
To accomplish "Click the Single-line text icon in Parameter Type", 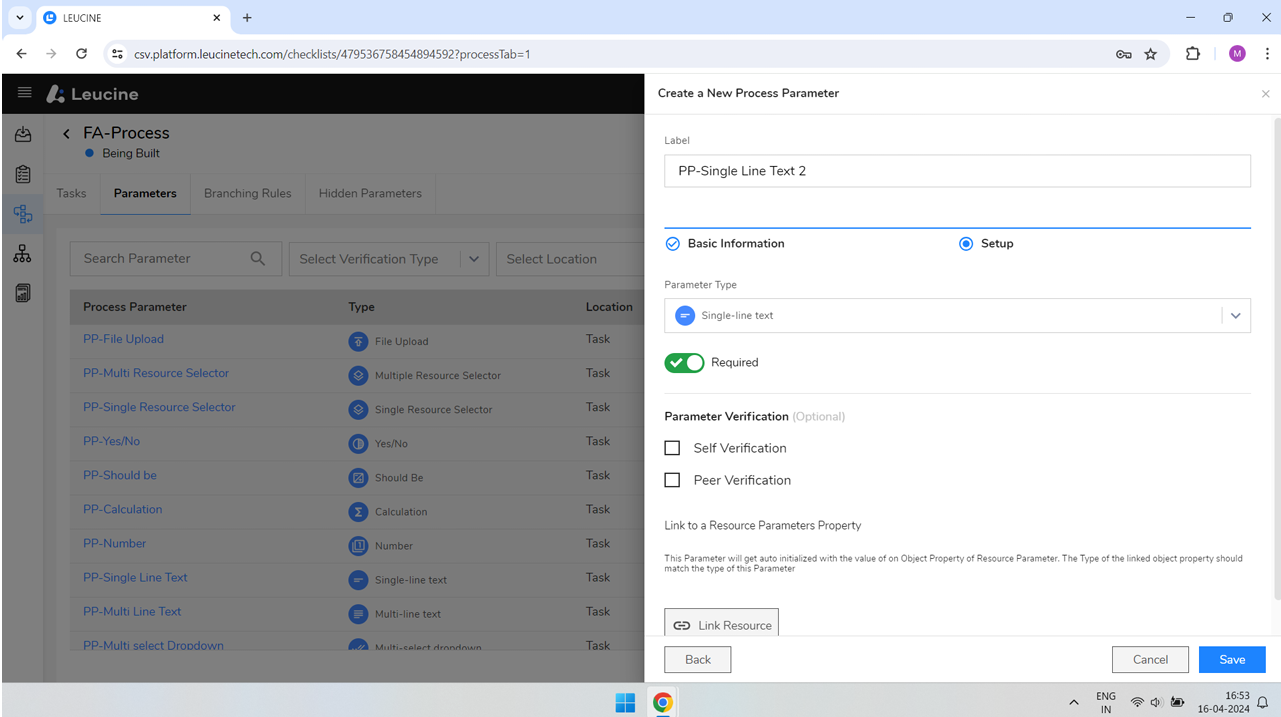I will pos(685,315).
